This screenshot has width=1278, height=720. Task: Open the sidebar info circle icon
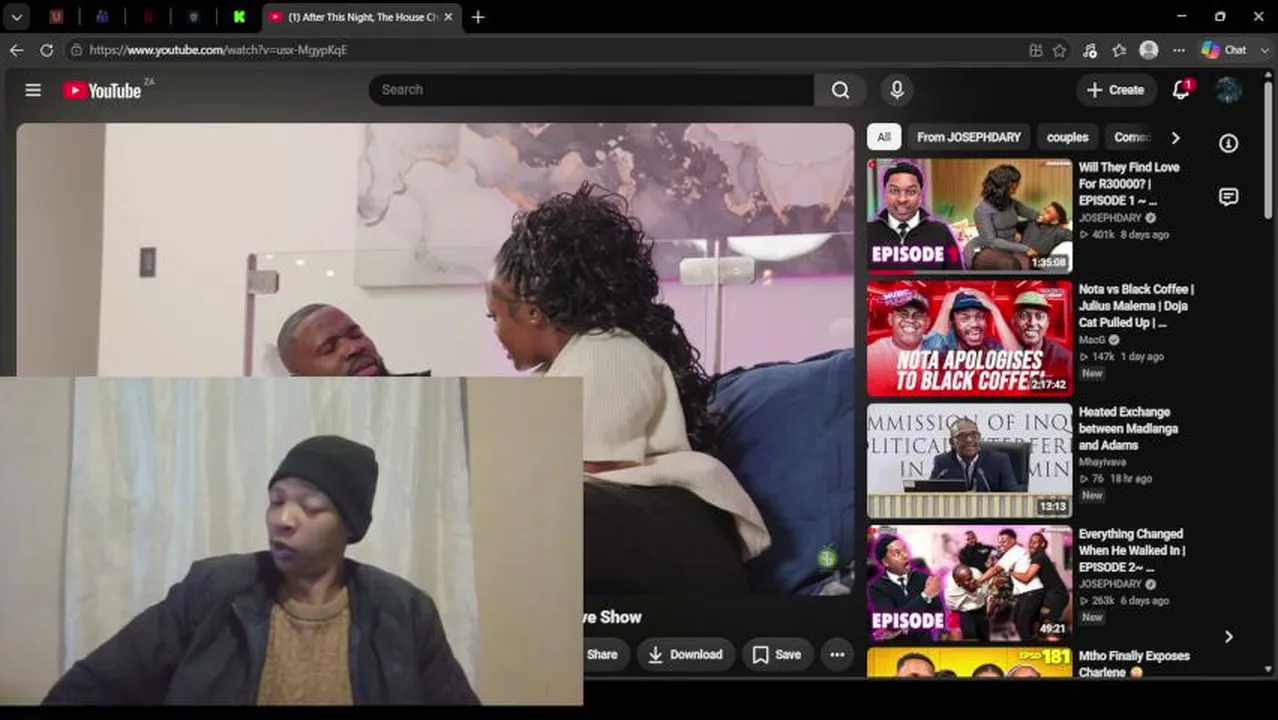(1229, 144)
